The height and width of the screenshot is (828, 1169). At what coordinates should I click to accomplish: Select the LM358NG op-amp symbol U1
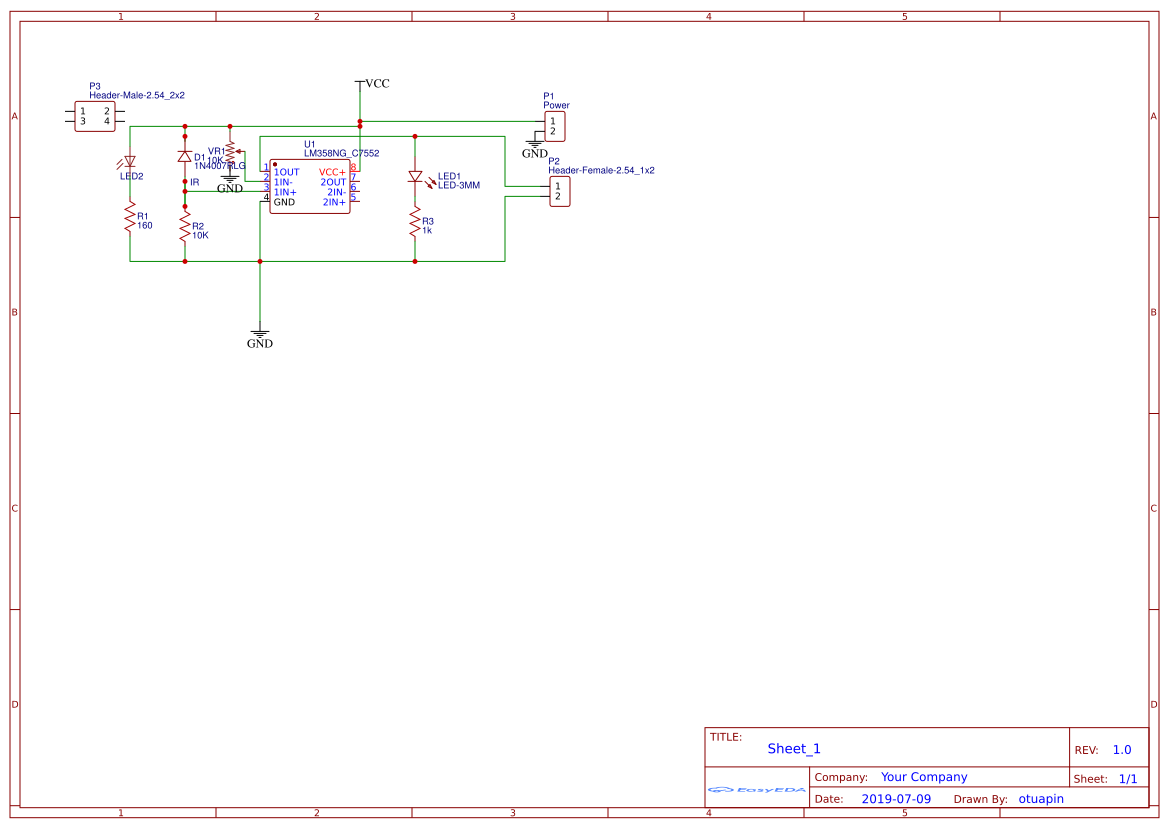310,188
